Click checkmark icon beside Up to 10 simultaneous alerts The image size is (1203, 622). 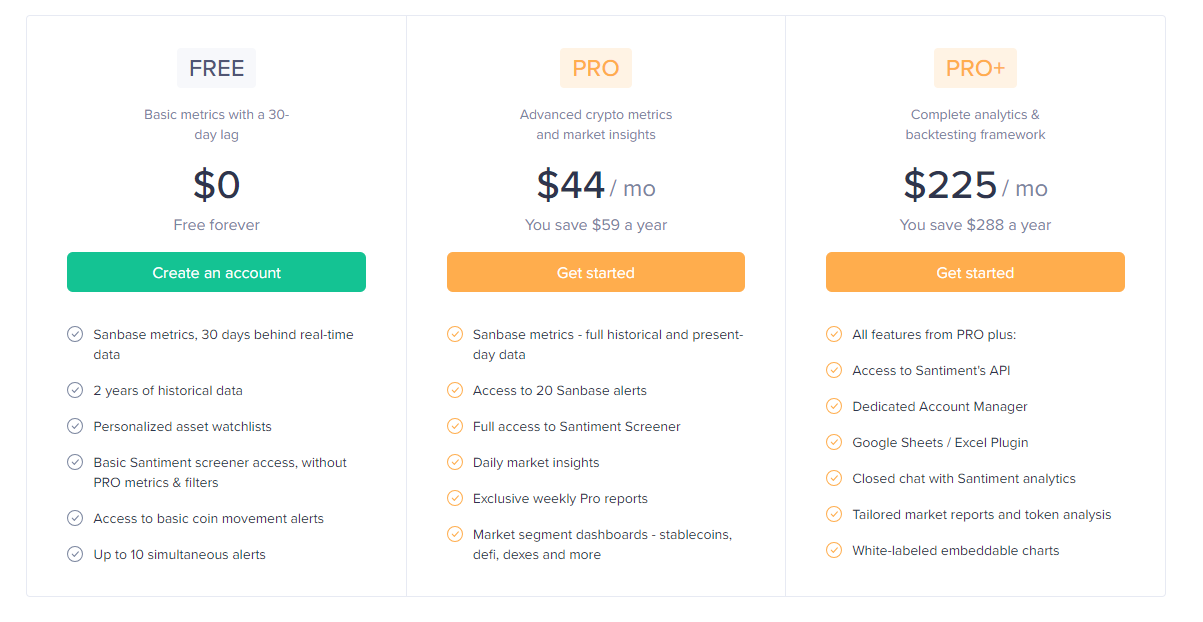click(75, 554)
